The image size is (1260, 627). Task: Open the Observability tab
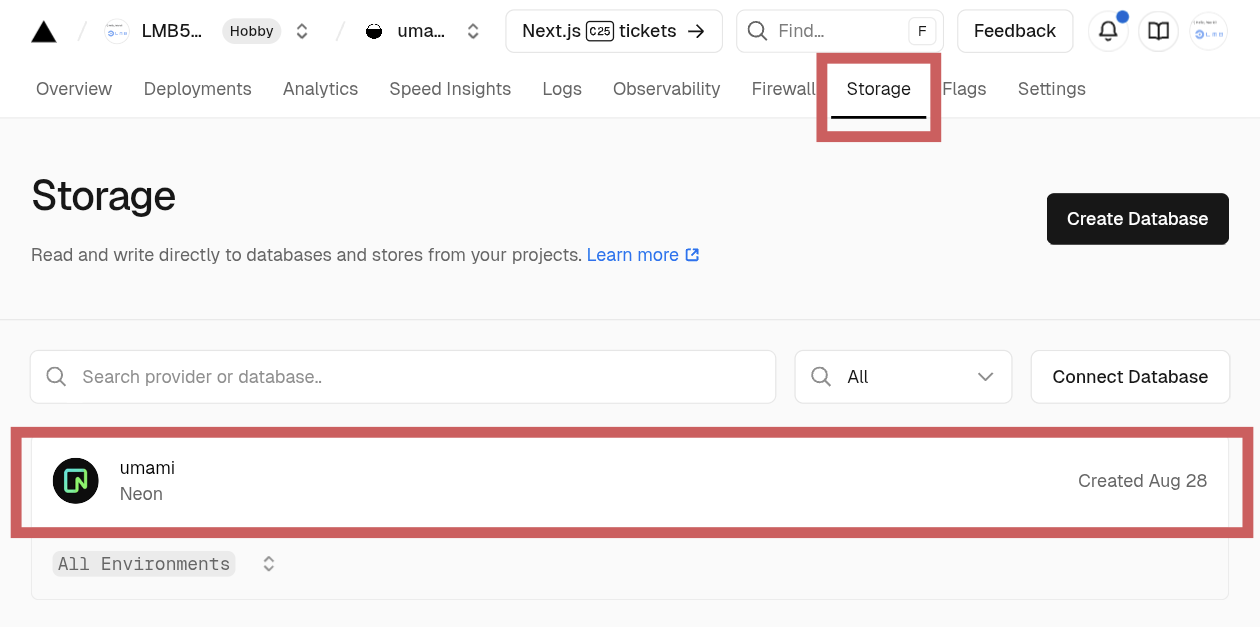point(666,89)
